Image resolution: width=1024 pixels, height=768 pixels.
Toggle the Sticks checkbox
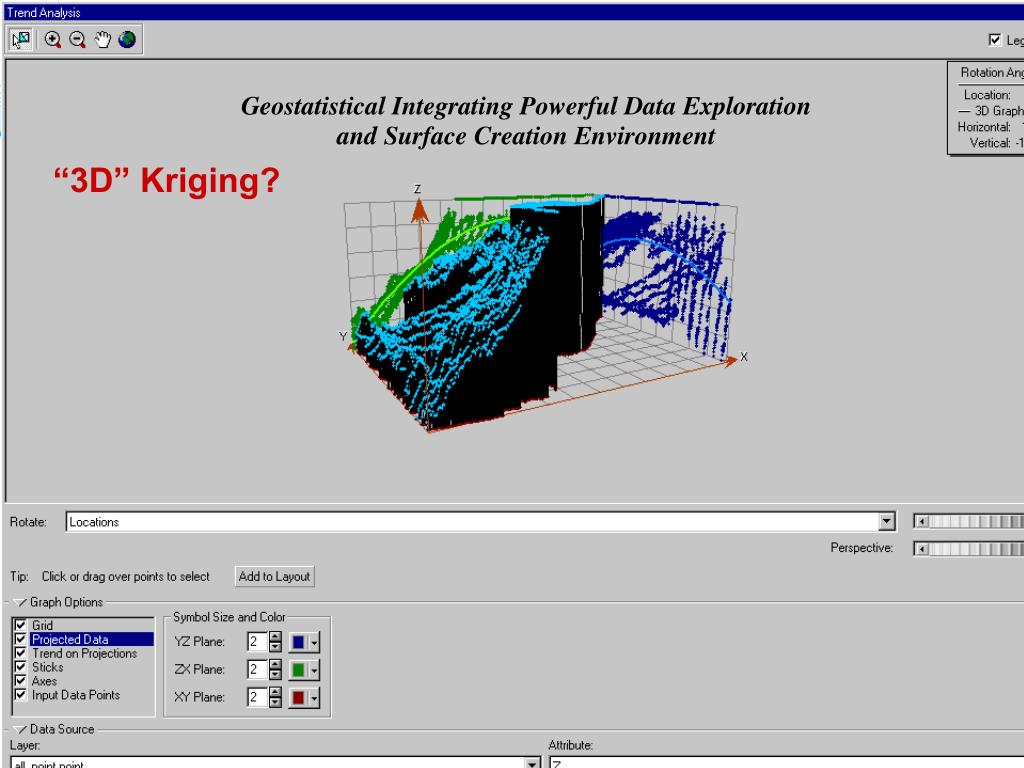(20, 666)
